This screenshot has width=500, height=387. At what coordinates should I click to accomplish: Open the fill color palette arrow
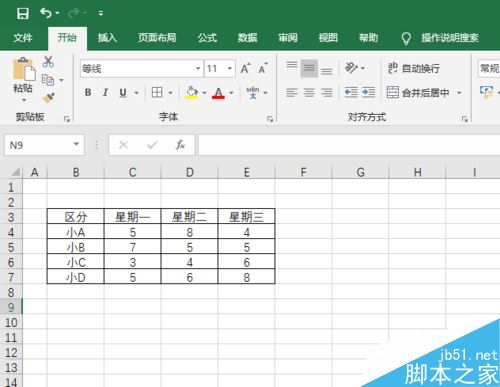point(204,93)
